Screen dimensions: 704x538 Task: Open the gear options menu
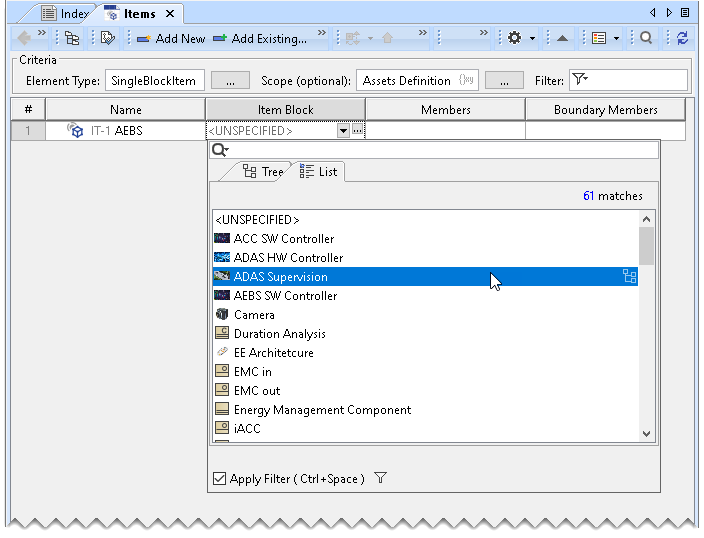515,38
